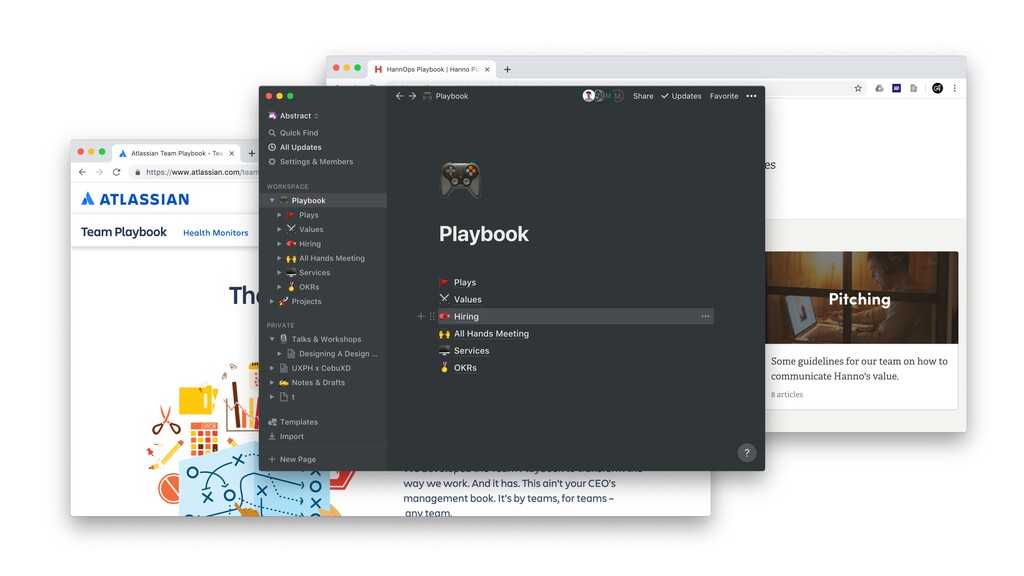
Task: Open the Abstract workspace switcher
Action: click(x=293, y=116)
